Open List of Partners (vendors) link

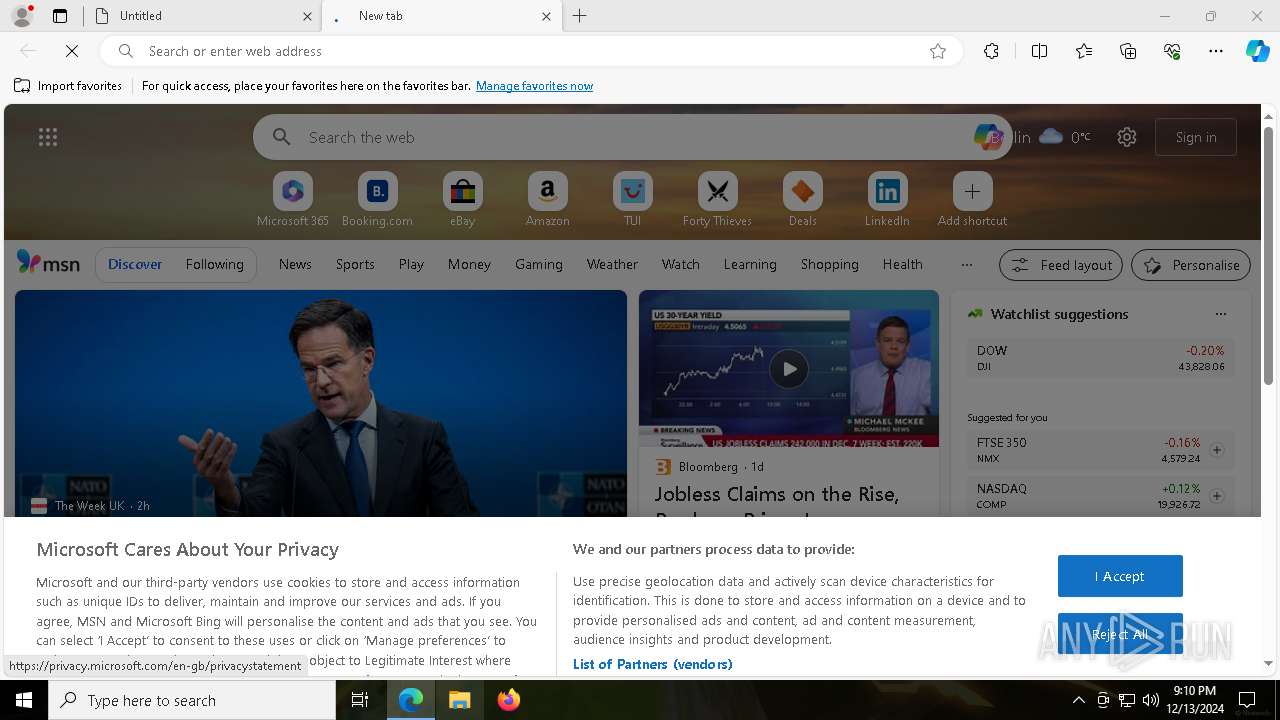(x=653, y=664)
